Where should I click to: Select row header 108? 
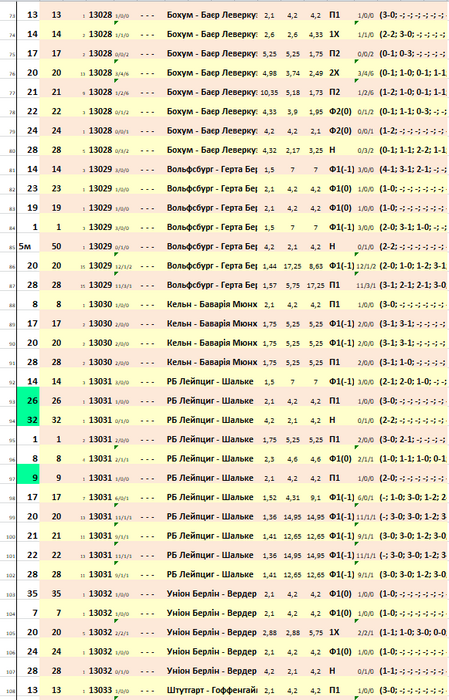(11, 691)
